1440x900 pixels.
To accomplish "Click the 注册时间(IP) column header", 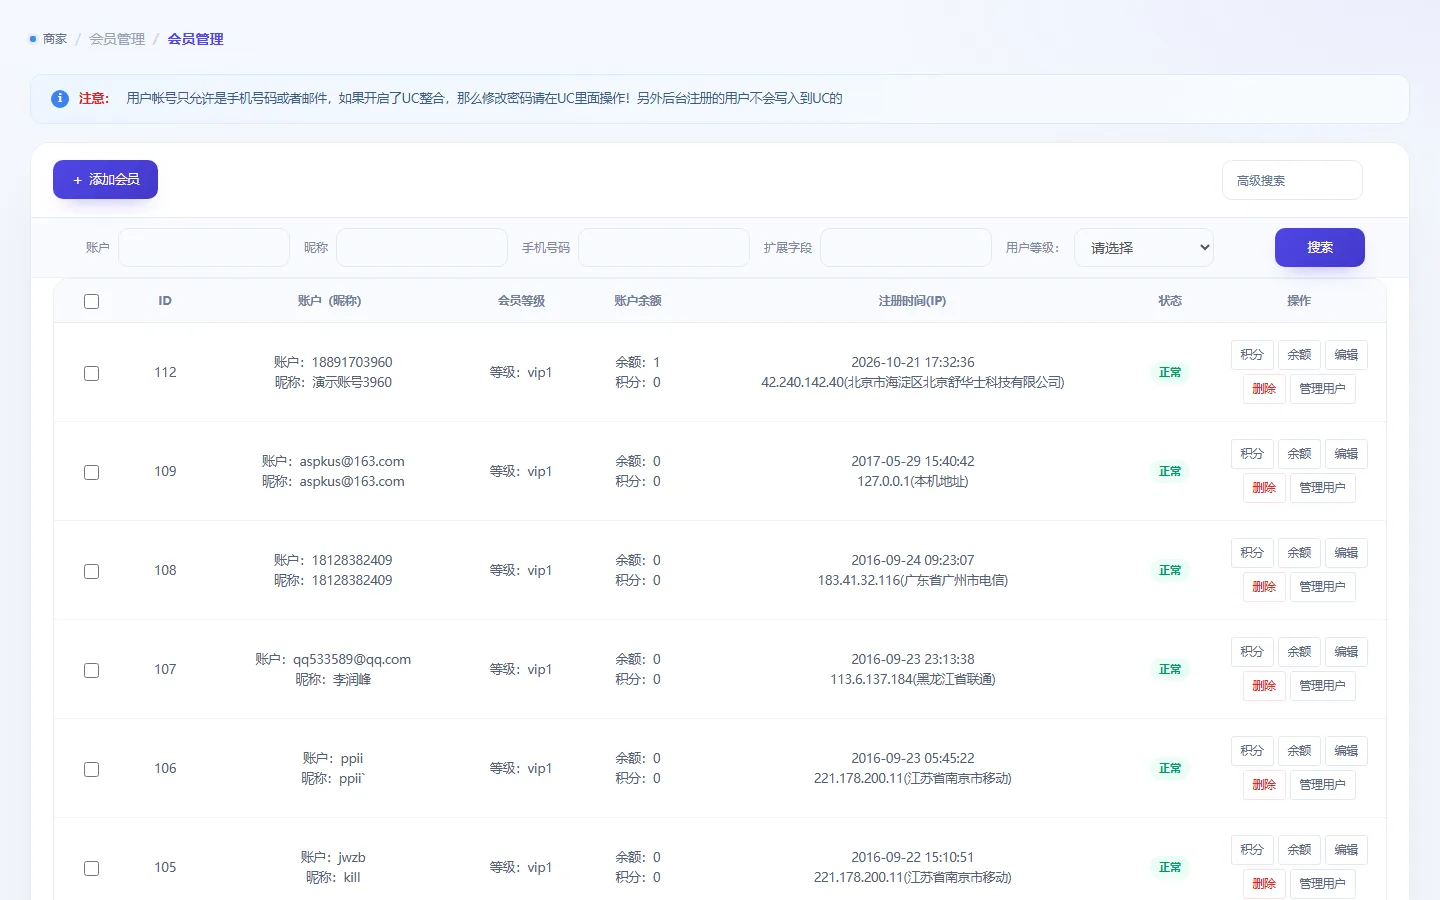I will click(x=912, y=301).
